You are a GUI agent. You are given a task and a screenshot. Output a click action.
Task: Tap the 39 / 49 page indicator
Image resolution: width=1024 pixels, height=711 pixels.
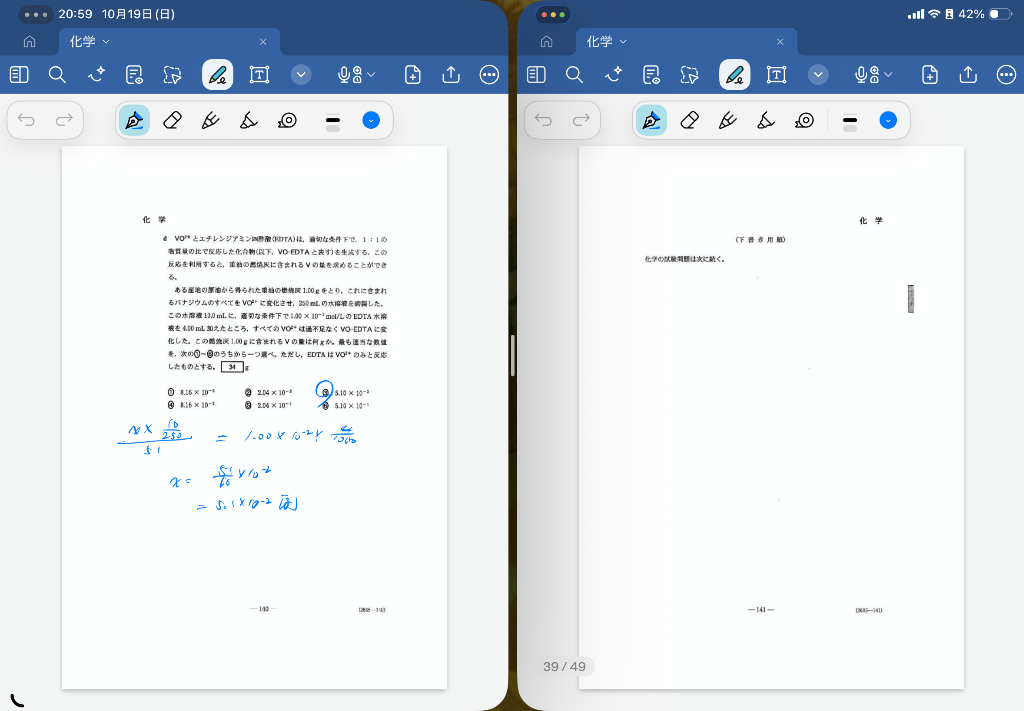pyautogui.click(x=563, y=665)
